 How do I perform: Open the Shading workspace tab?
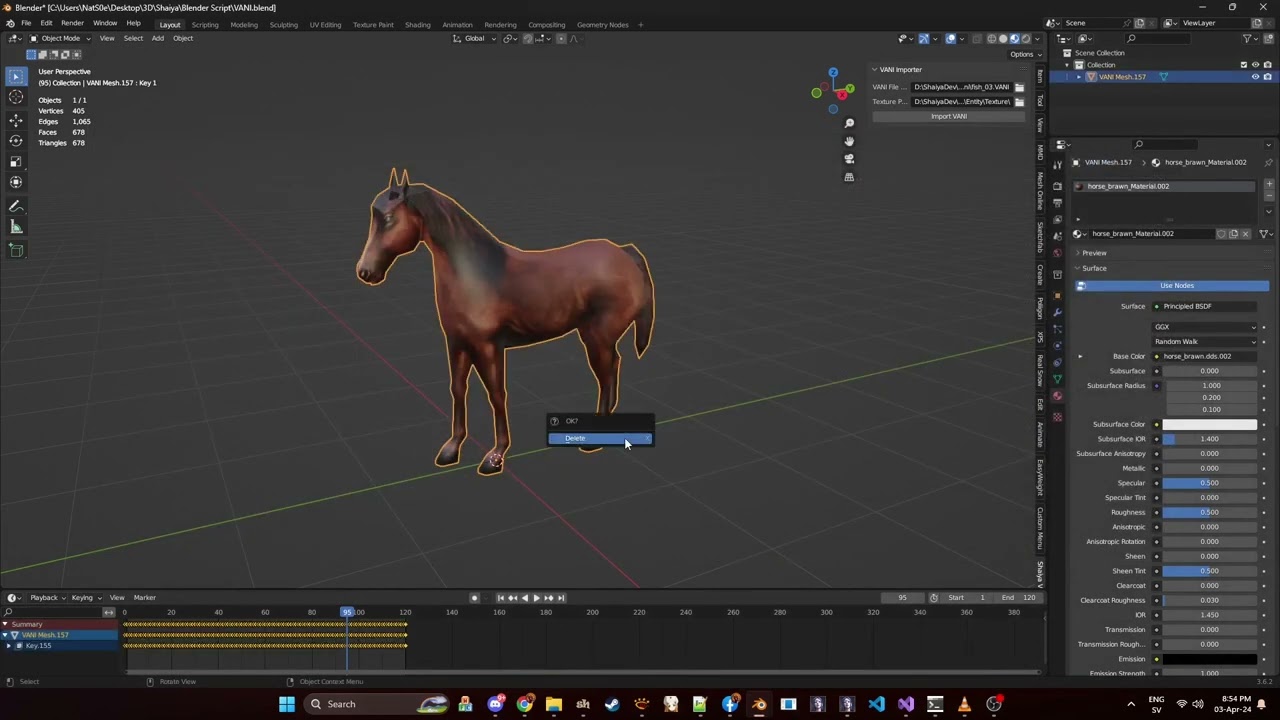pyautogui.click(x=417, y=25)
